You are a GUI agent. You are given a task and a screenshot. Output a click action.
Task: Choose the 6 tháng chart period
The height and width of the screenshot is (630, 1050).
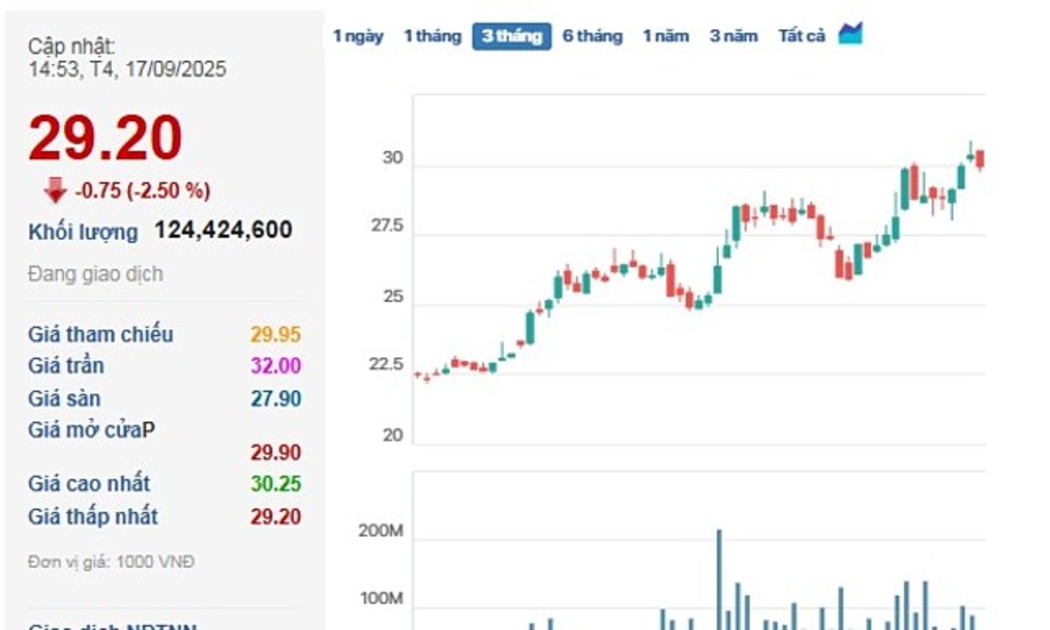click(592, 36)
